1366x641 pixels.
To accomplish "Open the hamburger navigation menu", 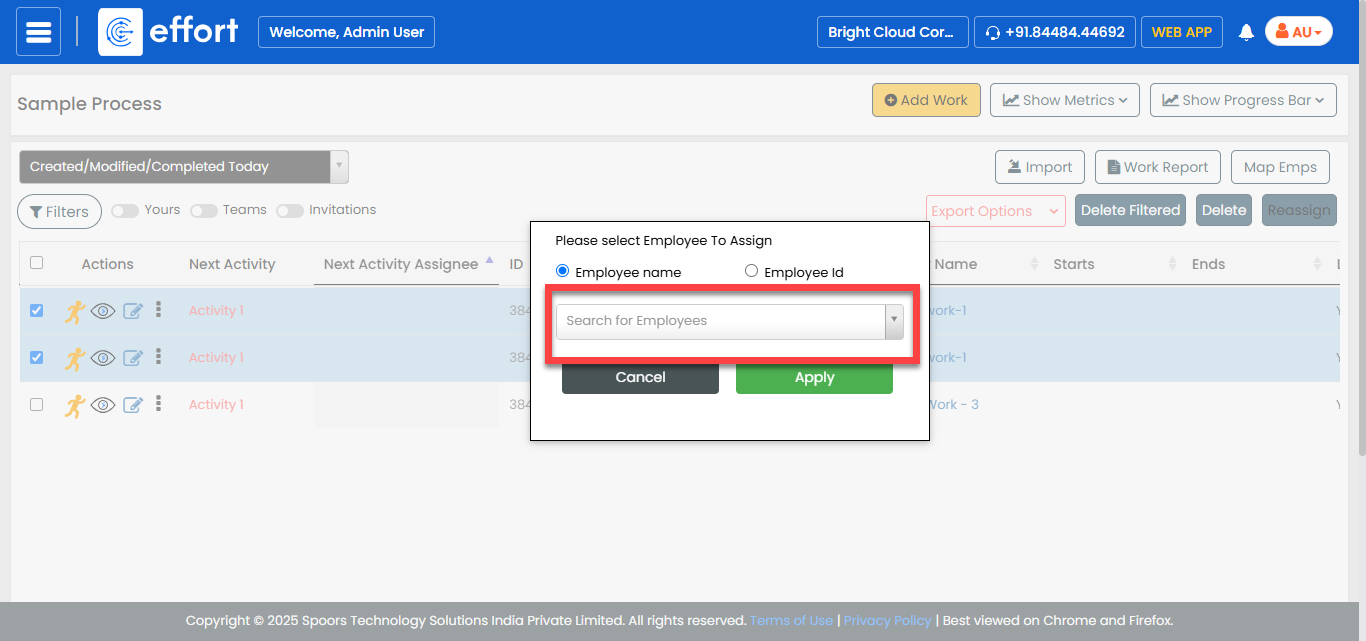I will click(x=38, y=32).
